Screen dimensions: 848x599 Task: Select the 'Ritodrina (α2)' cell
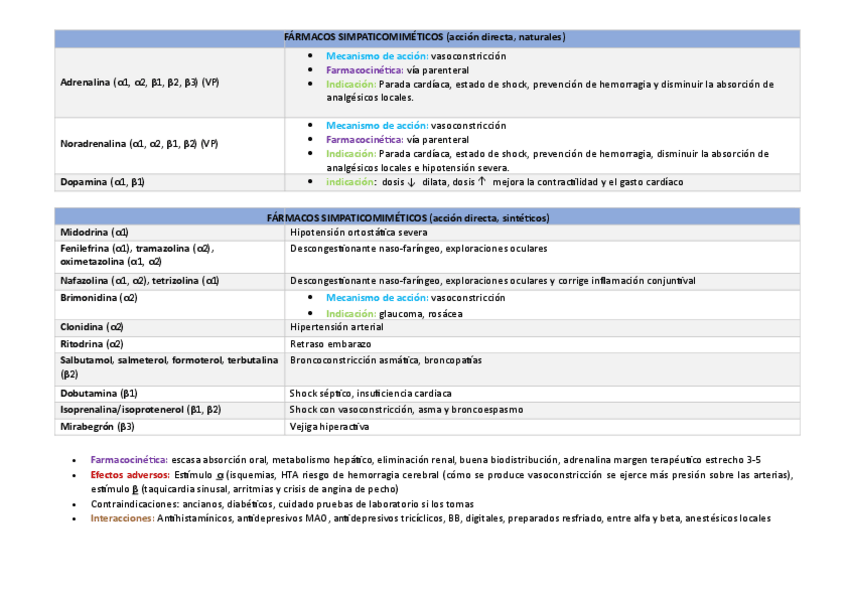(x=169, y=344)
